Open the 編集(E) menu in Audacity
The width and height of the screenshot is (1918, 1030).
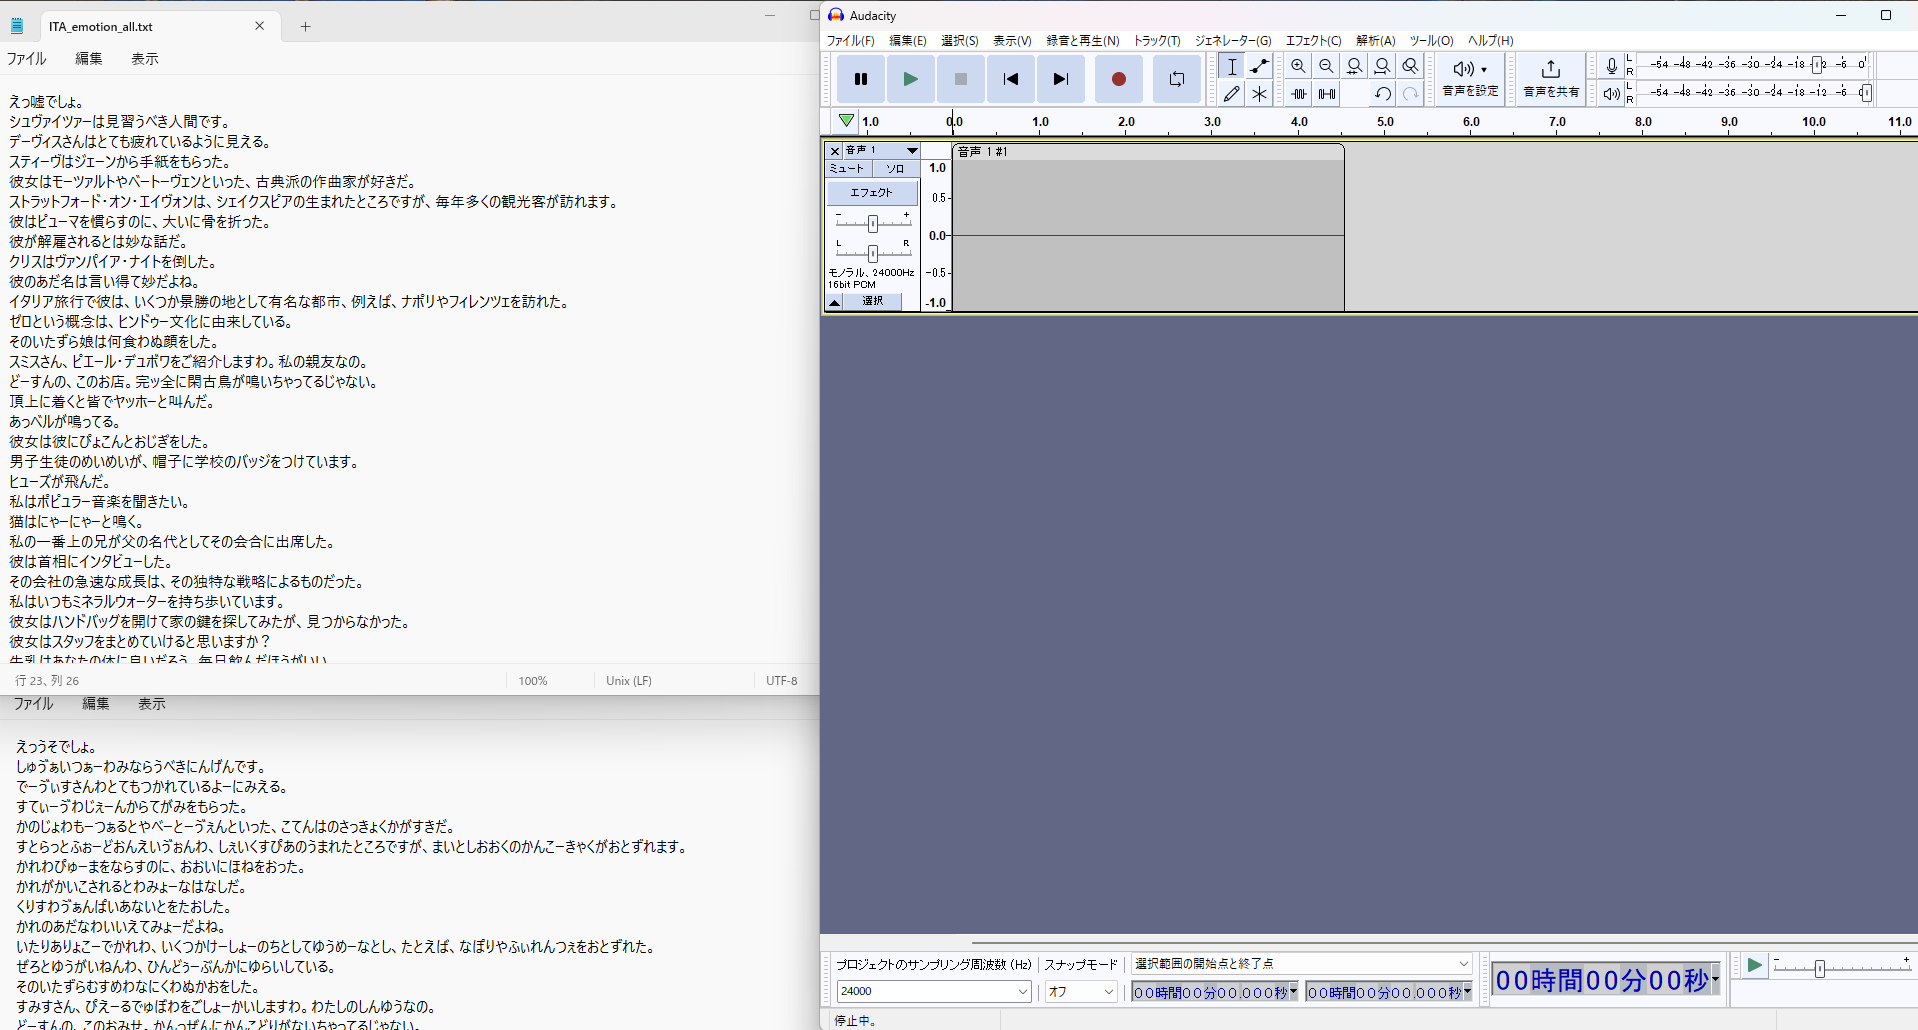(x=908, y=41)
